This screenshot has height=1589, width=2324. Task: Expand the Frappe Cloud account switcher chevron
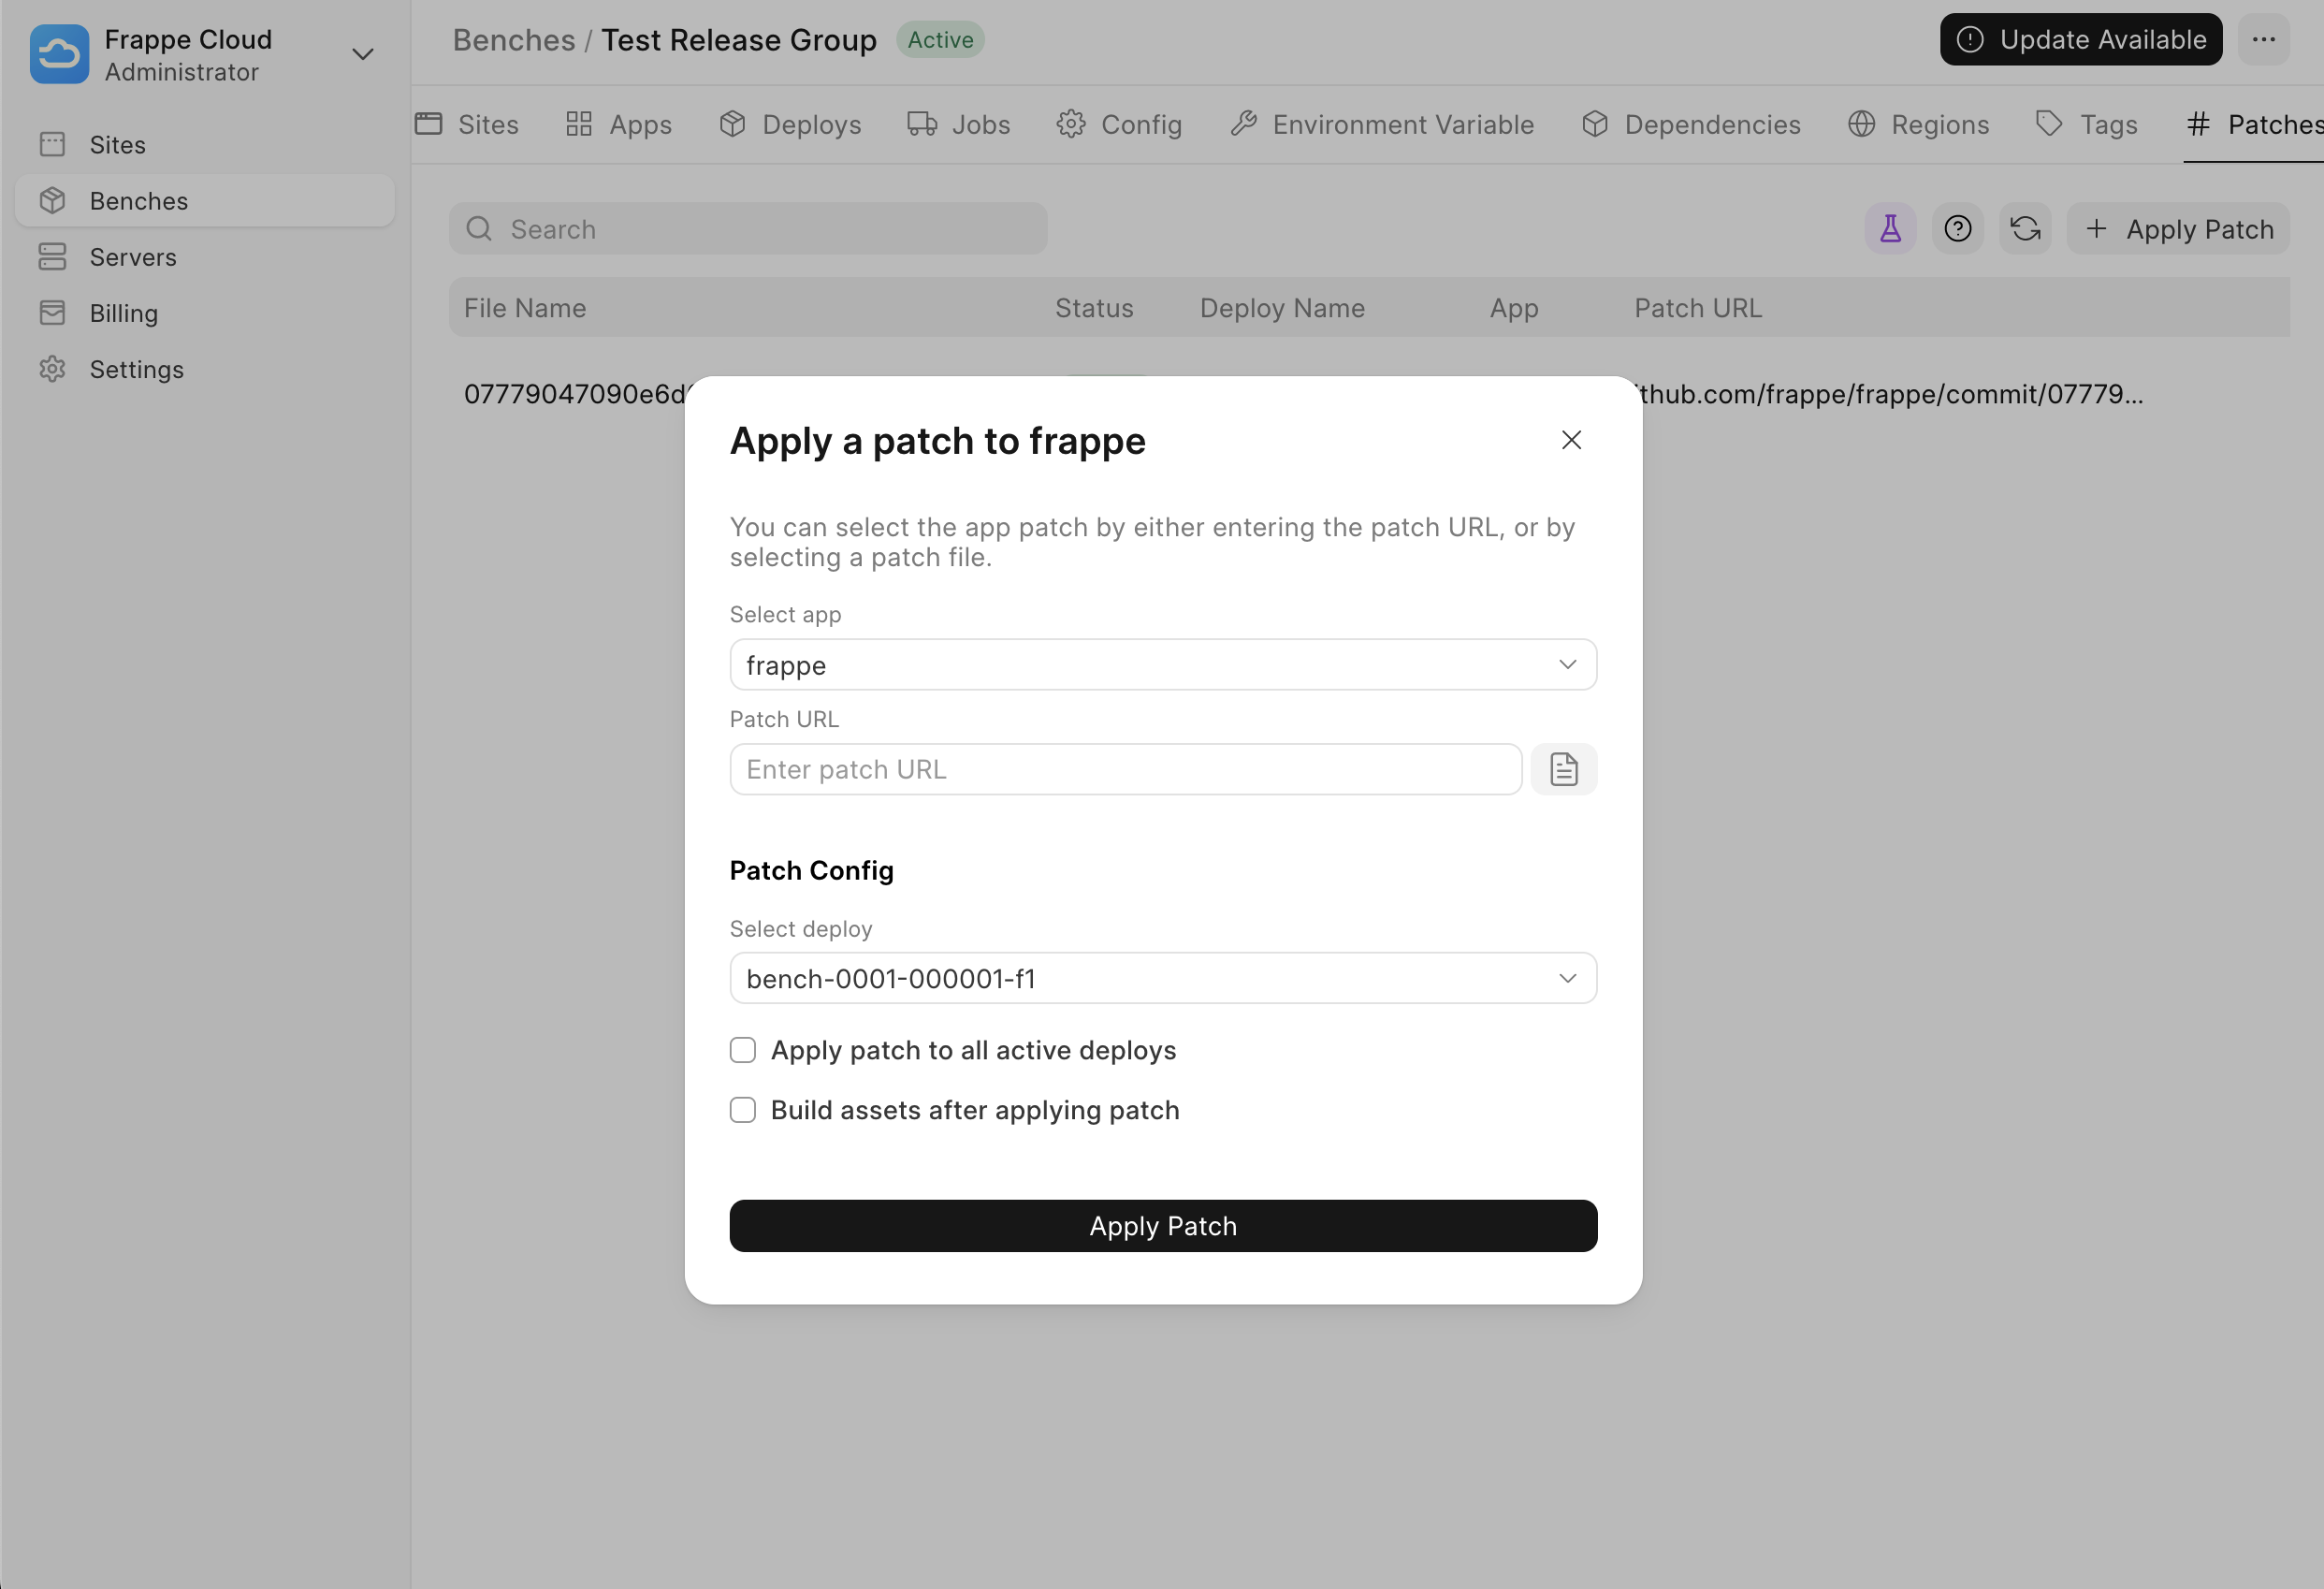pos(363,54)
